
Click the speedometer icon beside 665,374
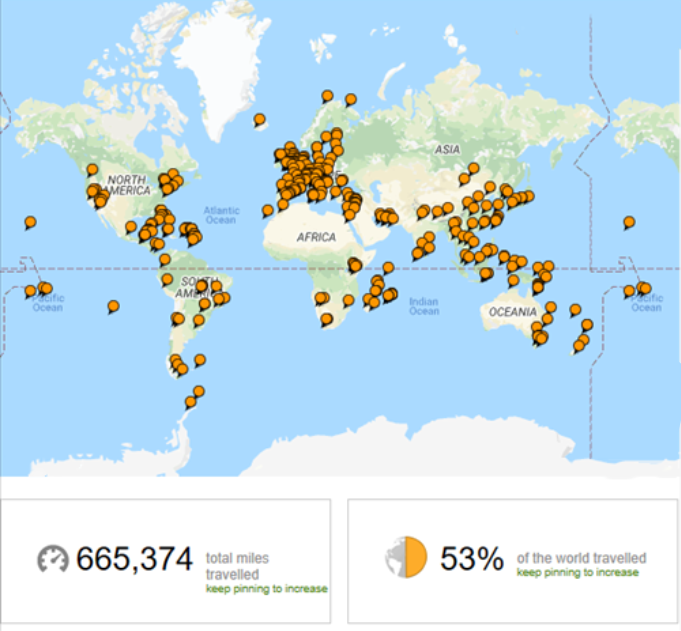click(53, 559)
